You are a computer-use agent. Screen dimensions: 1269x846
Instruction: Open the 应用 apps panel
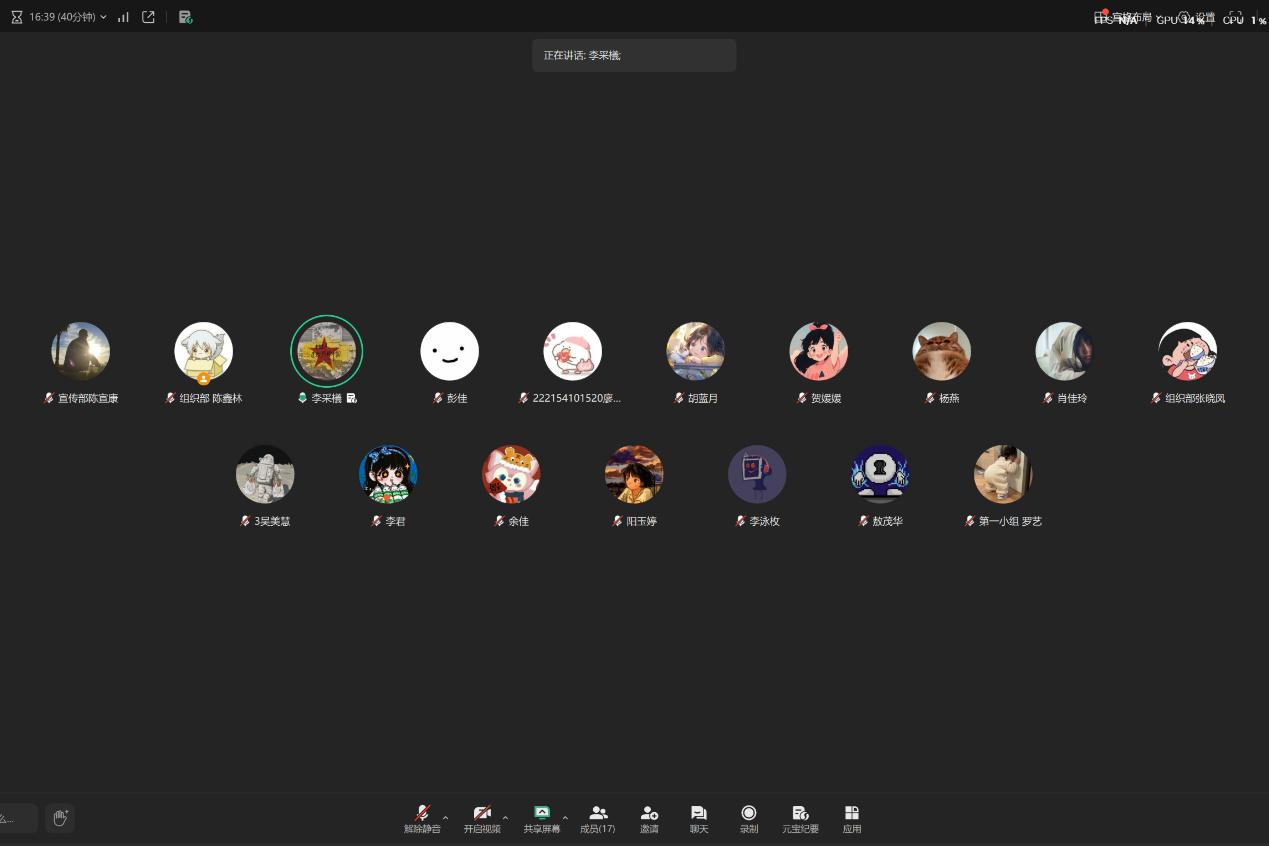point(852,818)
